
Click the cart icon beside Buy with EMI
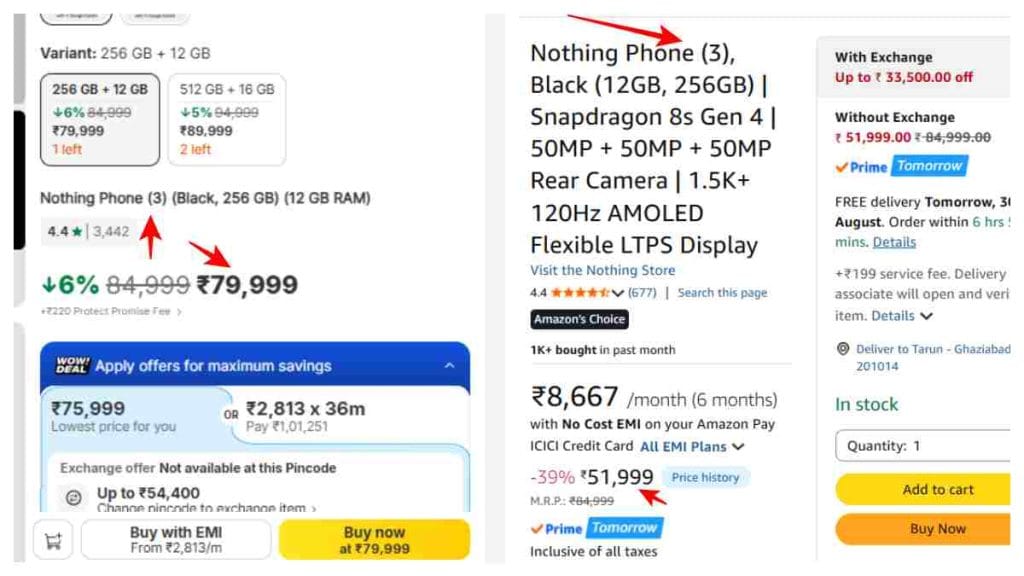(x=54, y=540)
